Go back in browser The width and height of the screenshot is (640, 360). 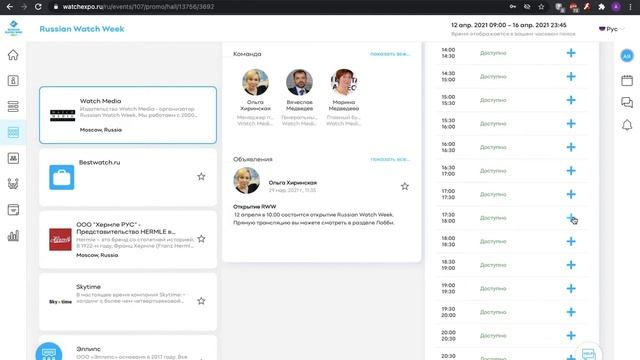click(x=9, y=7)
